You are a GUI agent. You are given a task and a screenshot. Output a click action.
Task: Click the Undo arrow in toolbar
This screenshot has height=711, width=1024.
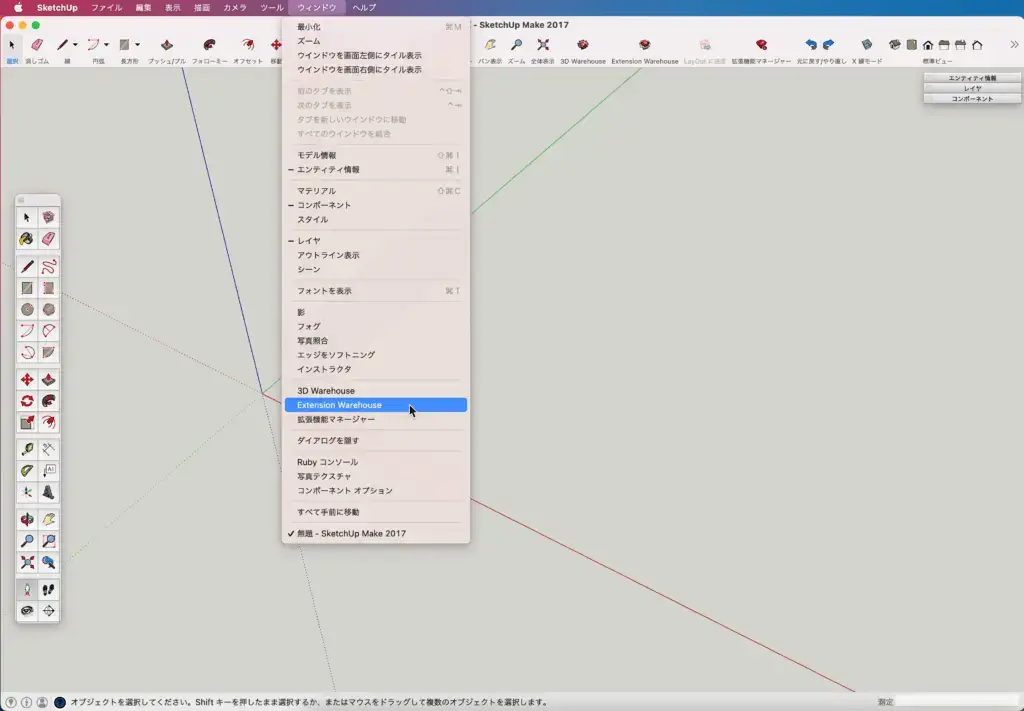coord(811,45)
